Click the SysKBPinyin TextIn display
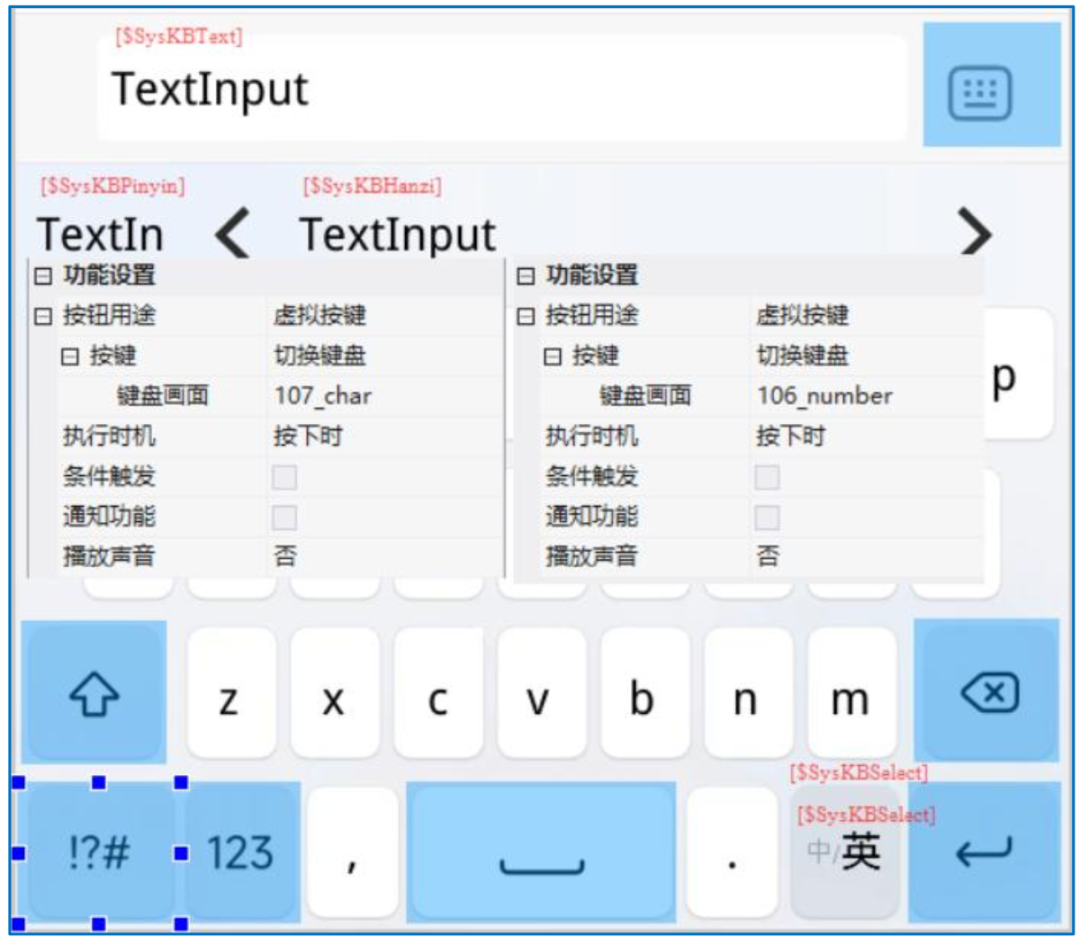This screenshot has width=1080, height=937. pyautogui.click(x=101, y=234)
